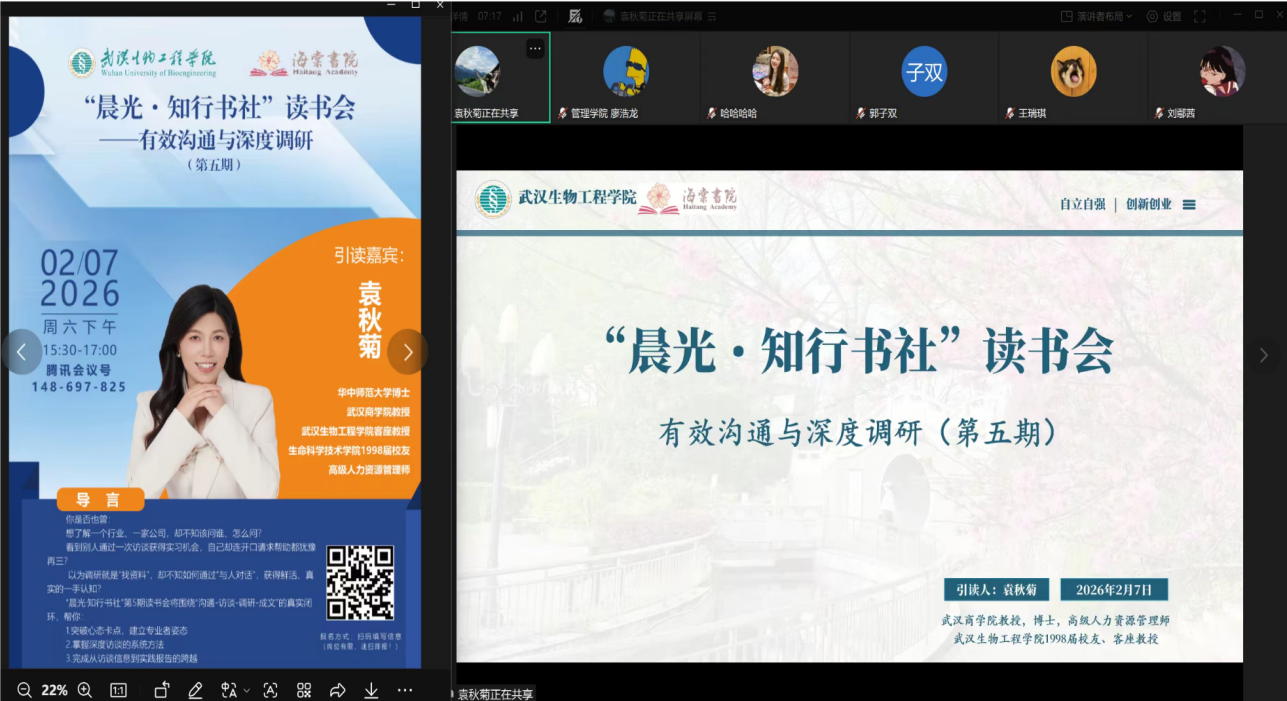
Task: Select participant 郭子双's video tile
Action: pyautogui.click(x=924, y=76)
